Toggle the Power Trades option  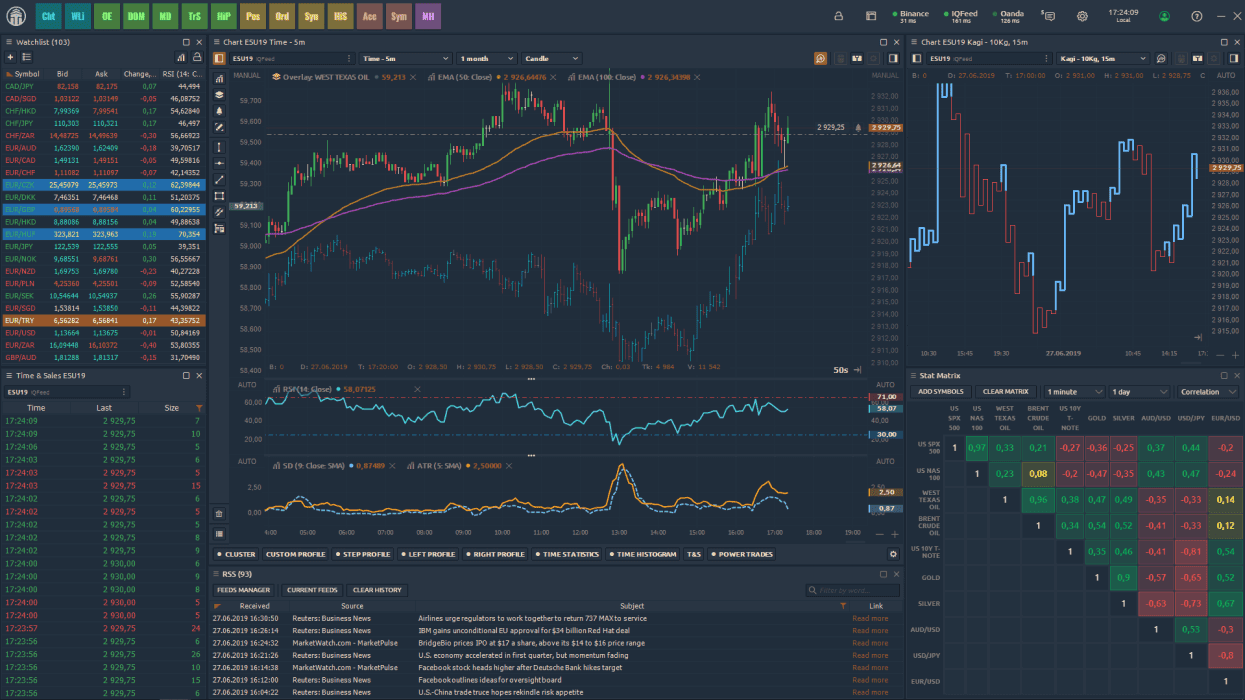pos(742,554)
